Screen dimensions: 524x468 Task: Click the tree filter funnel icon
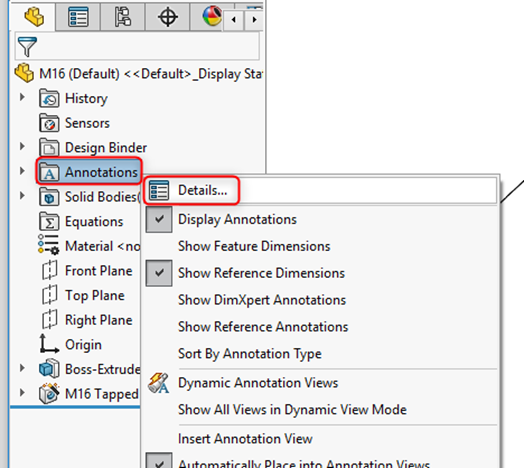(27, 46)
